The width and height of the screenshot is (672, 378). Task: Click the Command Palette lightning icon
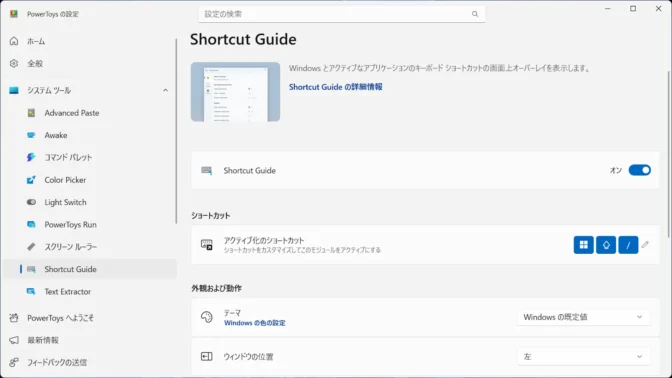[31, 157]
